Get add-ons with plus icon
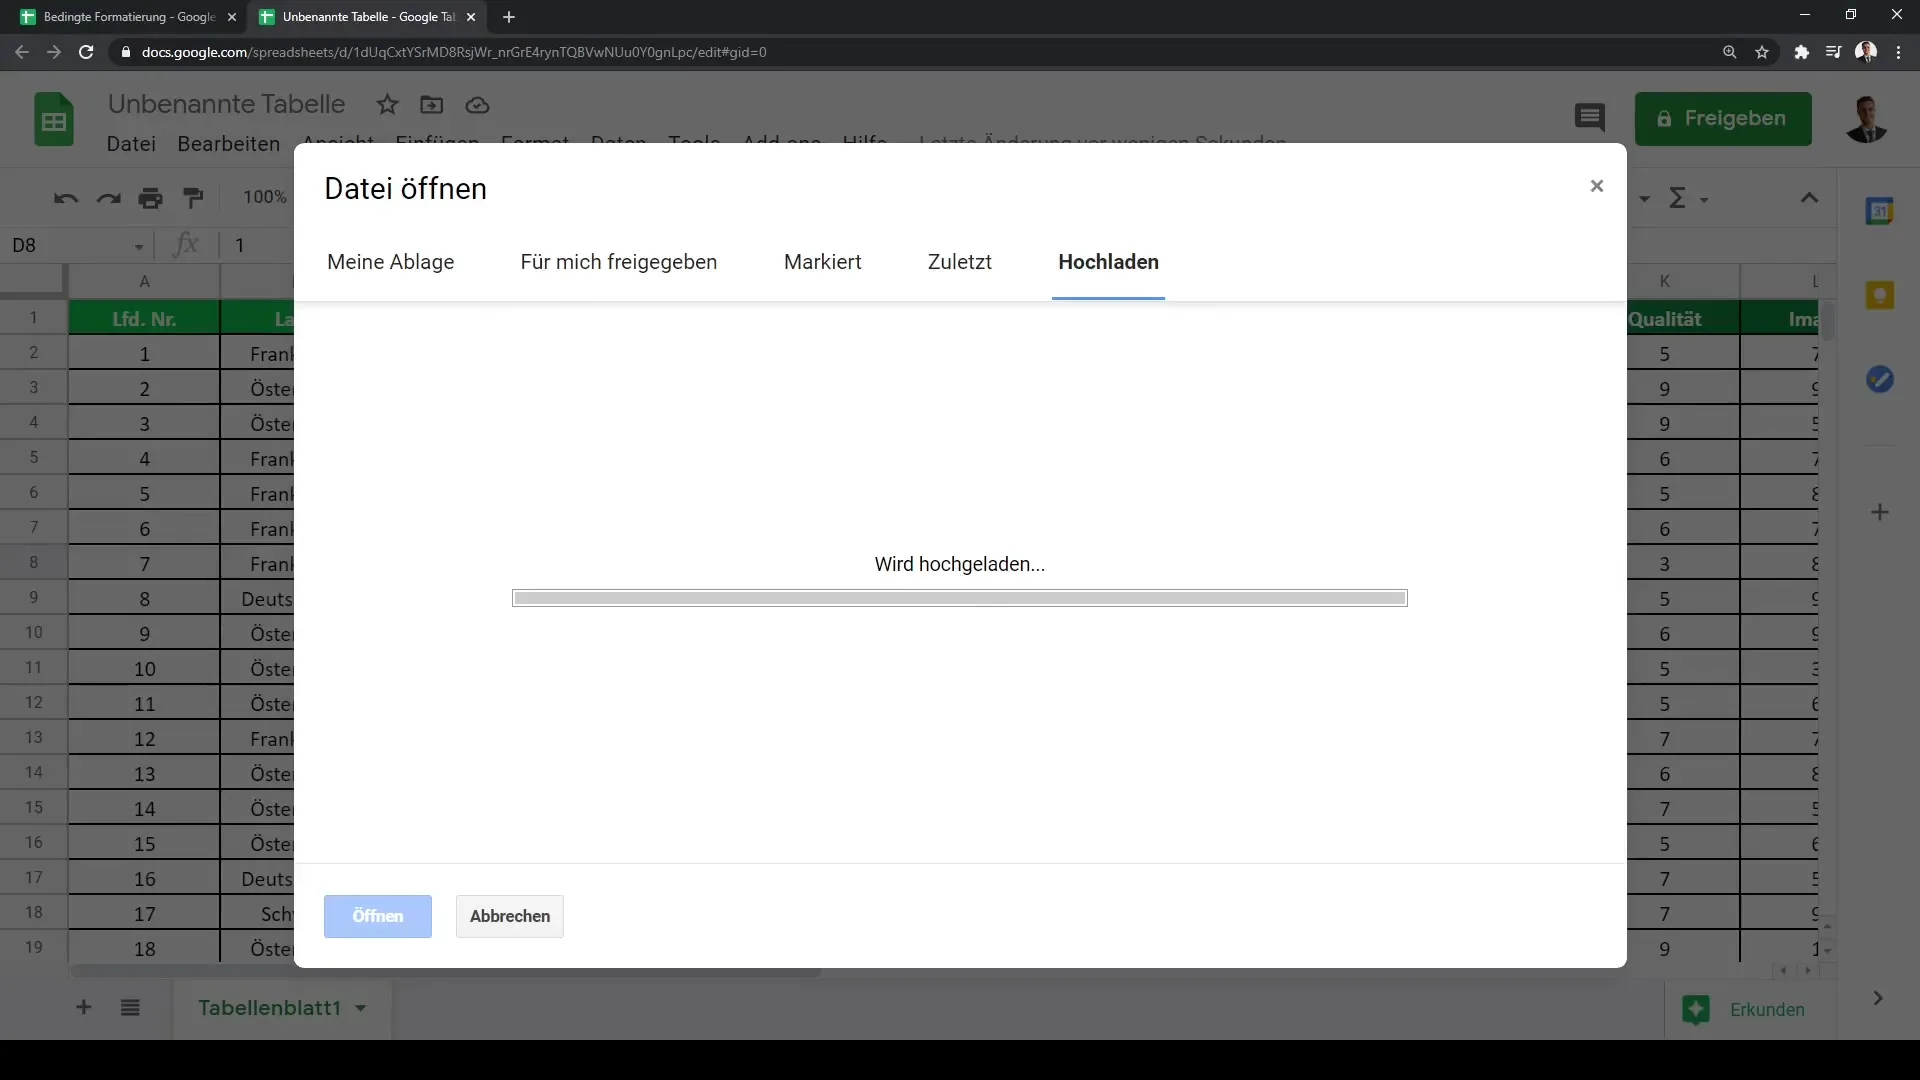This screenshot has height=1080, width=1920. (x=1879, y=512)
